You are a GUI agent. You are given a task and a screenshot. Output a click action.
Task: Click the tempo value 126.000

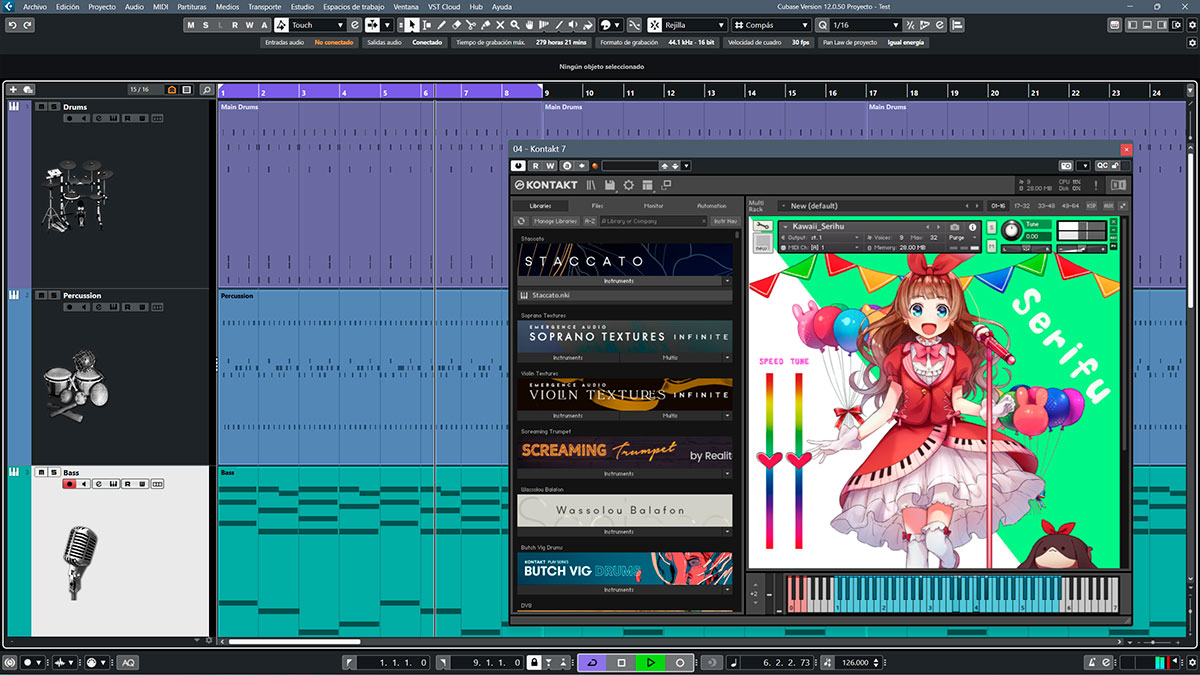tap(855, 662)
